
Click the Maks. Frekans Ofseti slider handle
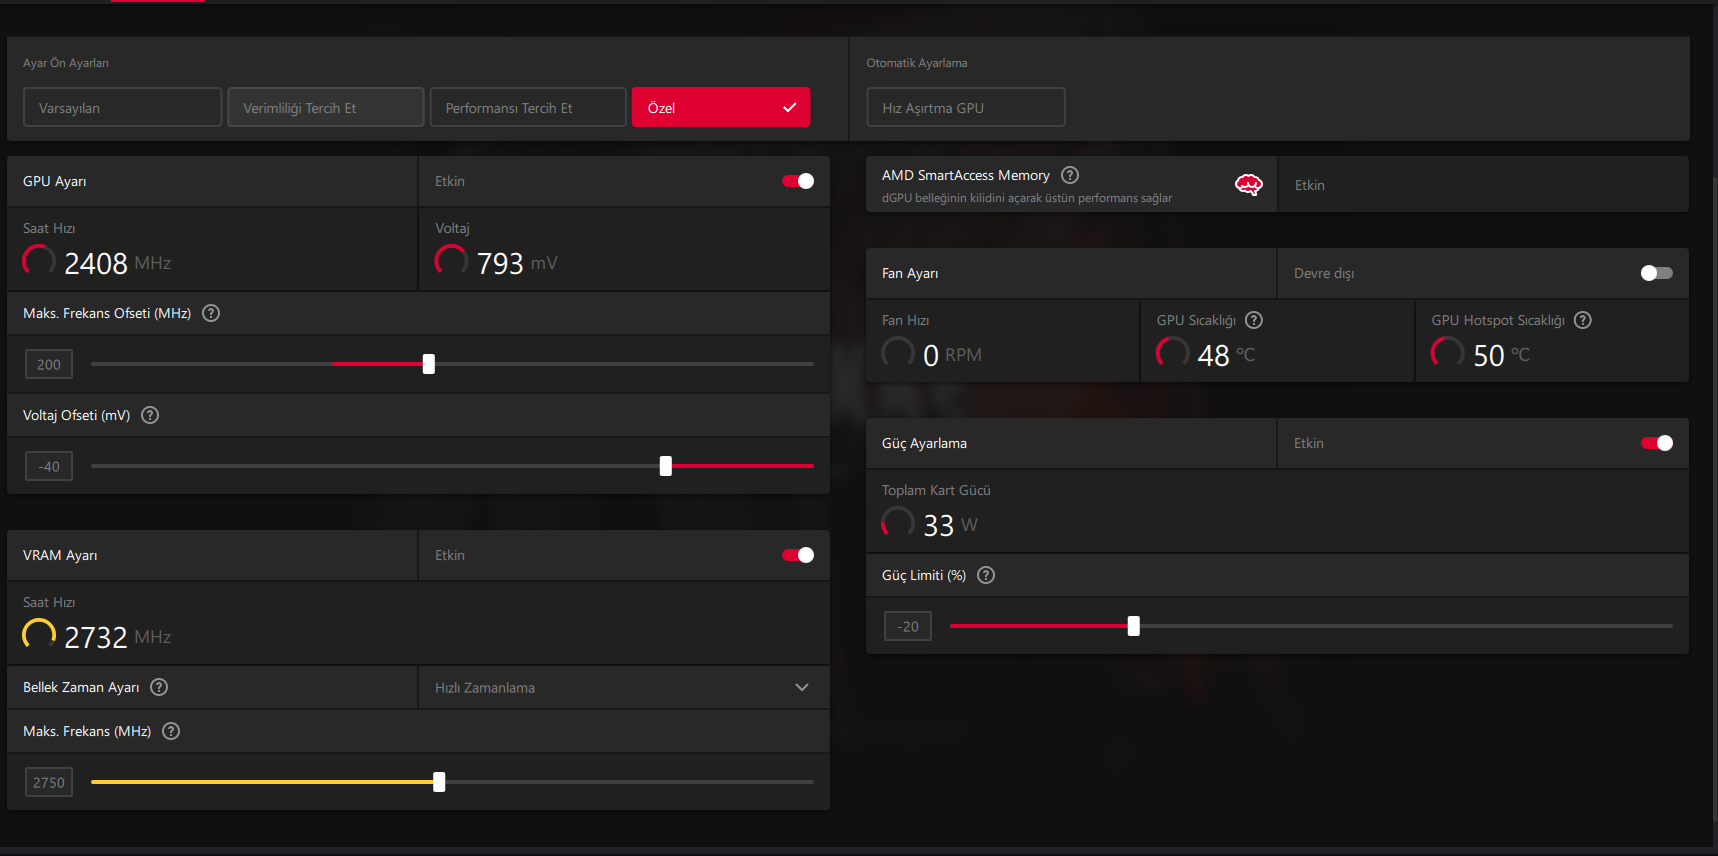(x=429, y=364)
